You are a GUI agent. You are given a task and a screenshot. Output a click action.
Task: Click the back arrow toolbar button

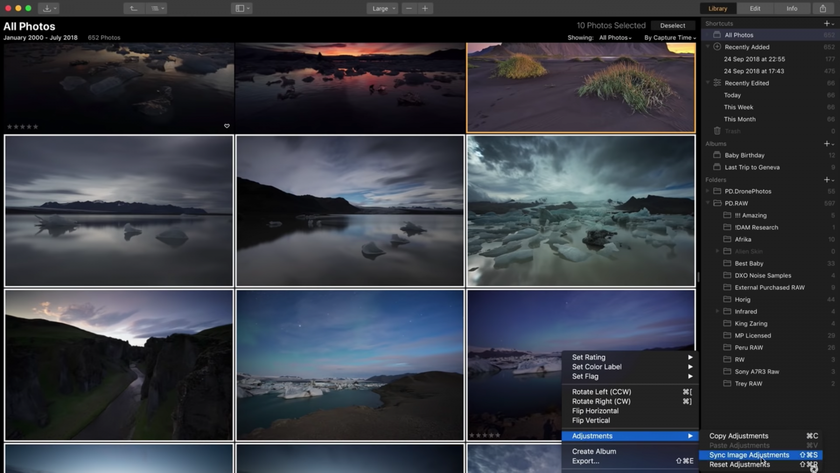click(x=133, y=8)
